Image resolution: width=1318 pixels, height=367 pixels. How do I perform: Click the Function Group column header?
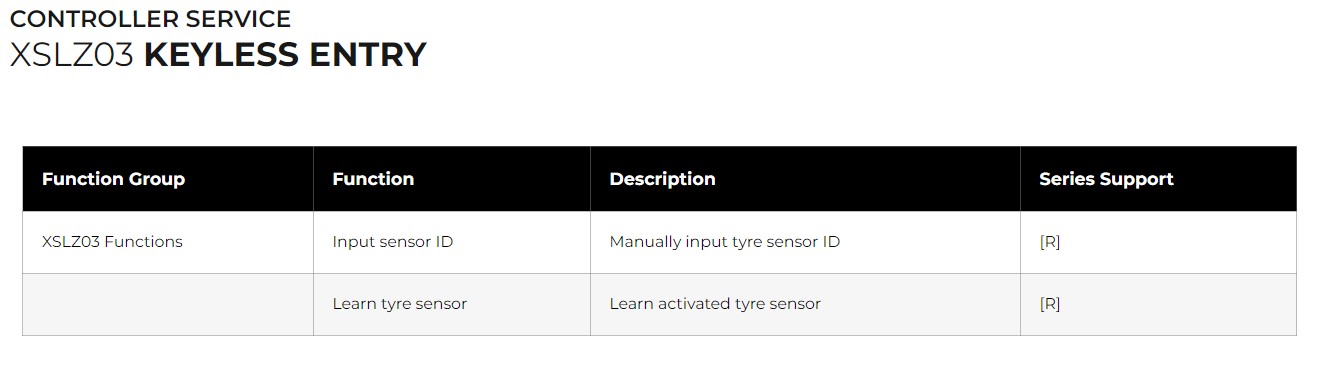tap(113, 179)
